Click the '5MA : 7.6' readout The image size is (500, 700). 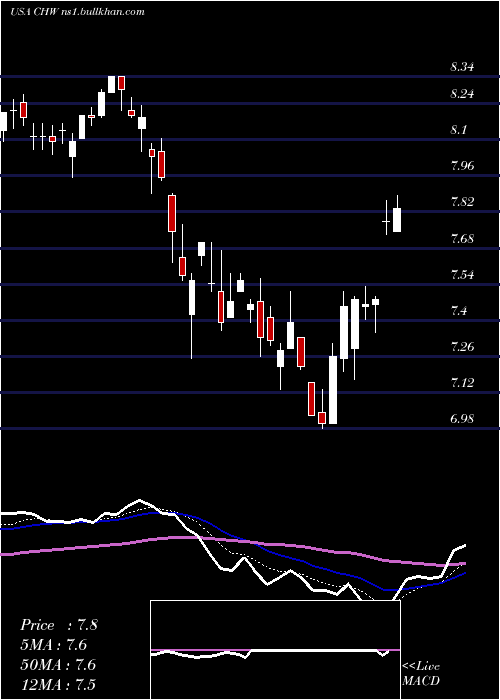[53, 645]
